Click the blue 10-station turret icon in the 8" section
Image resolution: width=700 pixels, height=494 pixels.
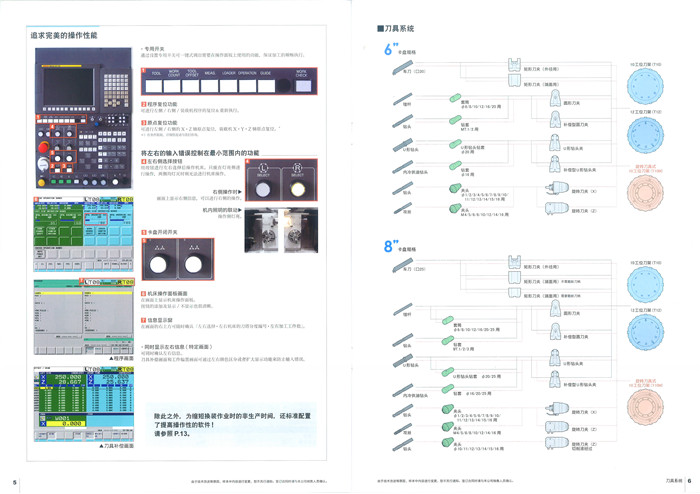click(645, 284)
